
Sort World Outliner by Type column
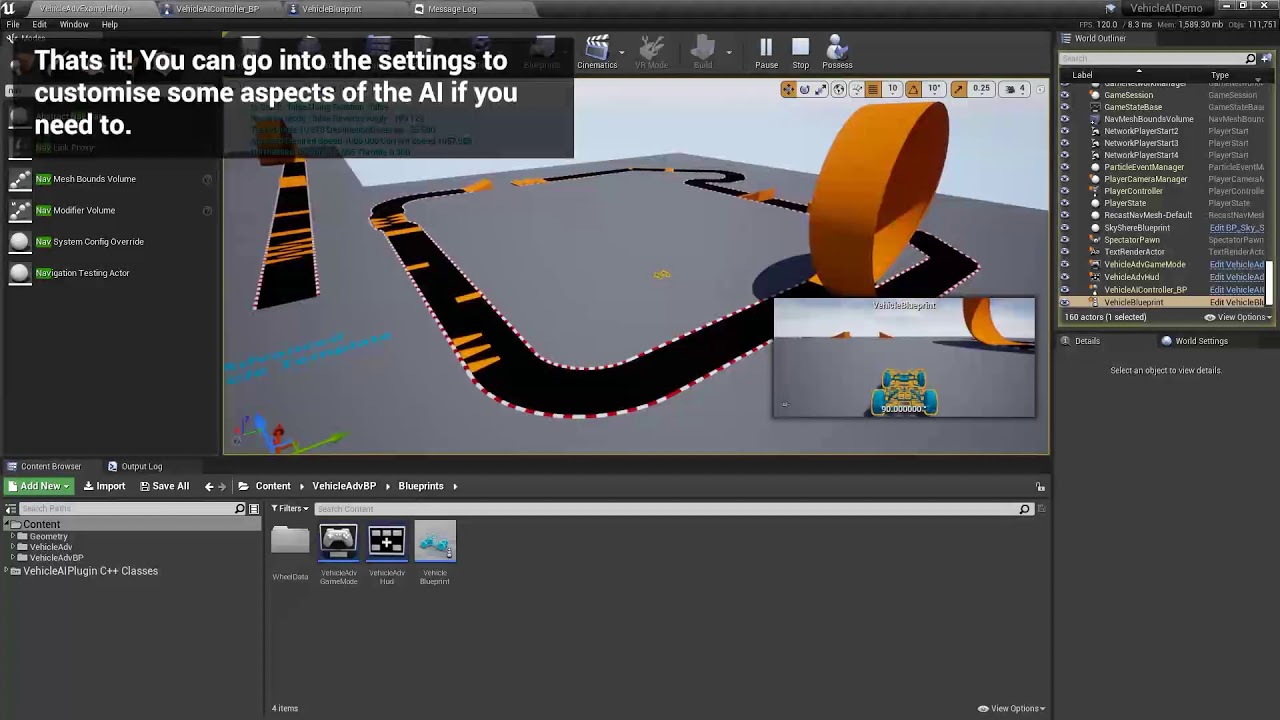[1220, 75]
